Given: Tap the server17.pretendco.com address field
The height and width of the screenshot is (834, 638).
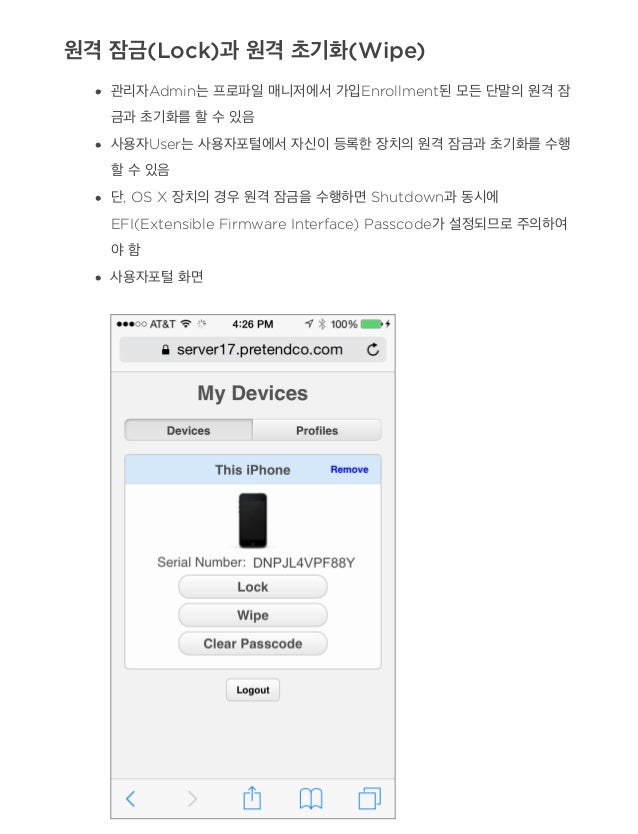Looking at the screenshot, I should (x=253, y=349).
